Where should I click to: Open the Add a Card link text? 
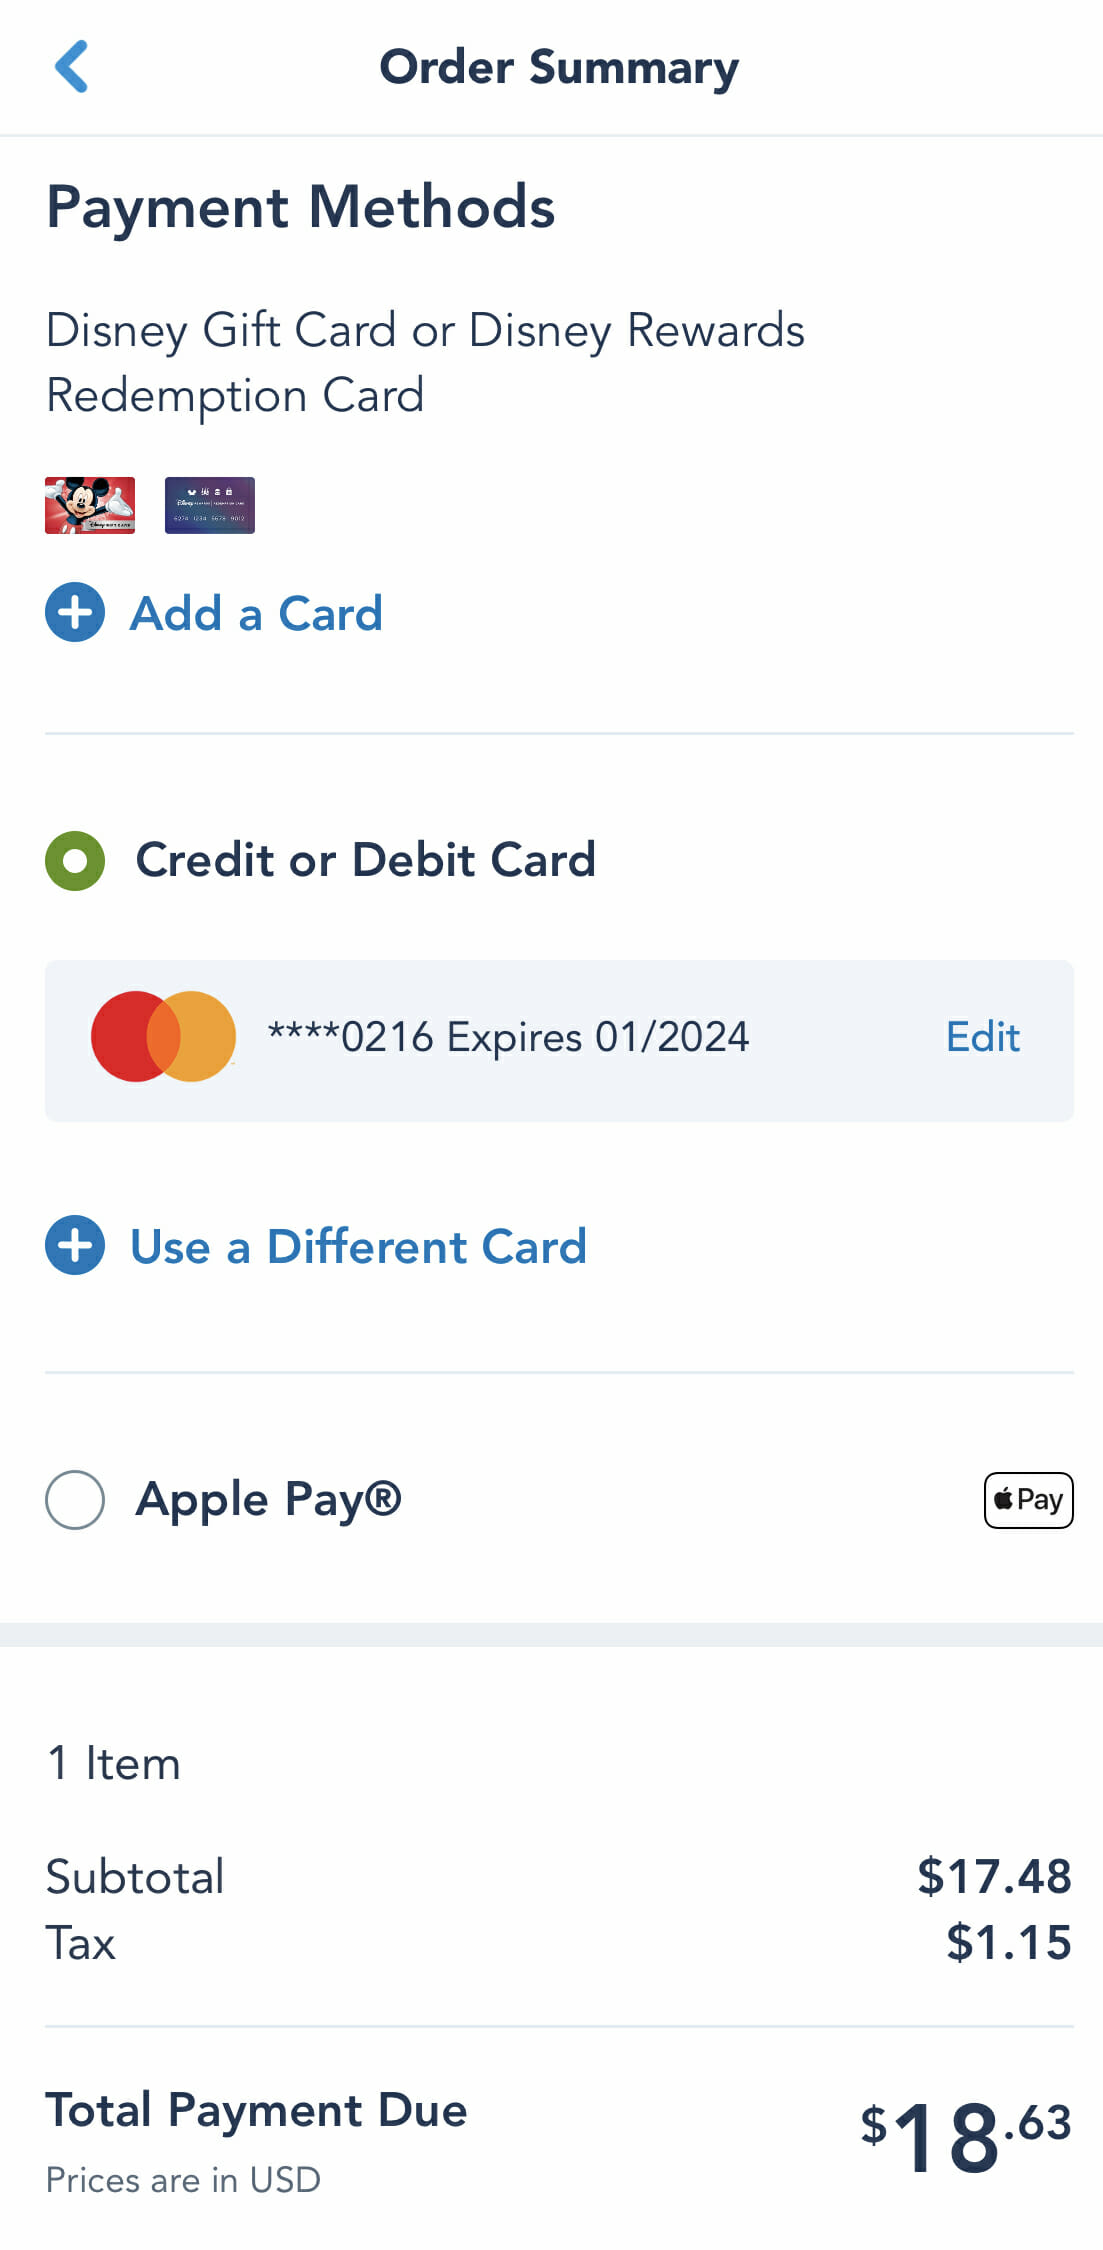pos(256,613)
